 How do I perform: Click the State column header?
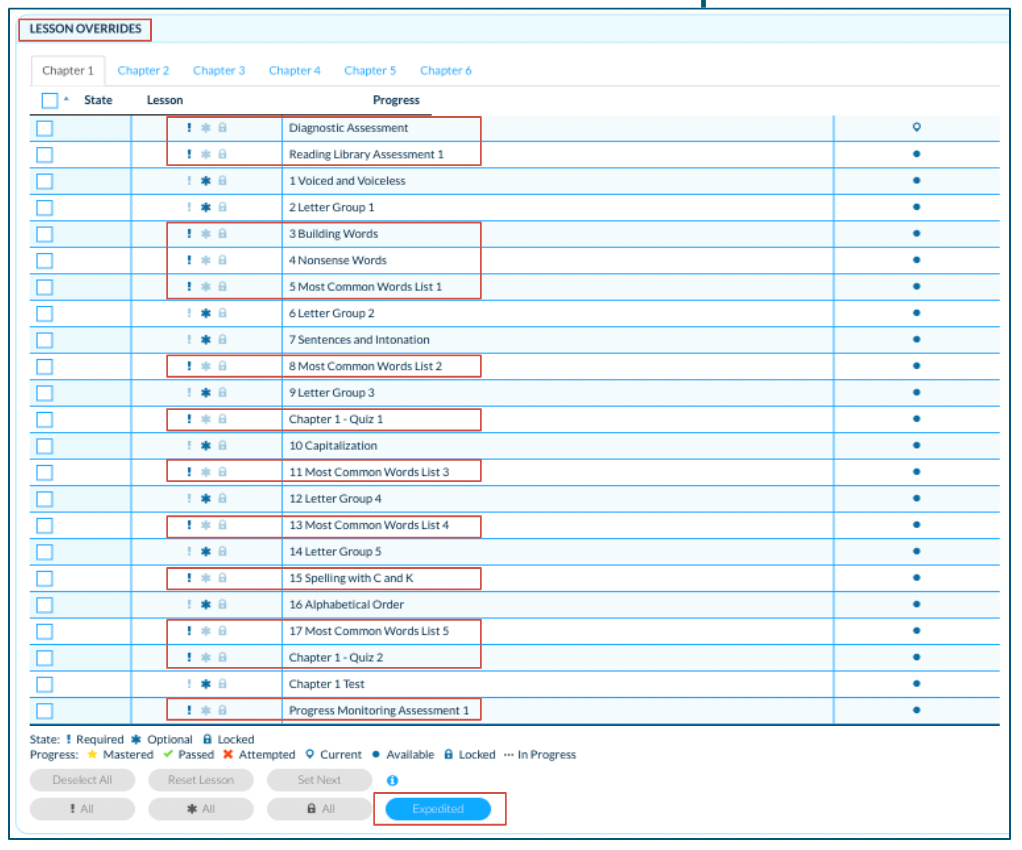click(x=98, y=100)
